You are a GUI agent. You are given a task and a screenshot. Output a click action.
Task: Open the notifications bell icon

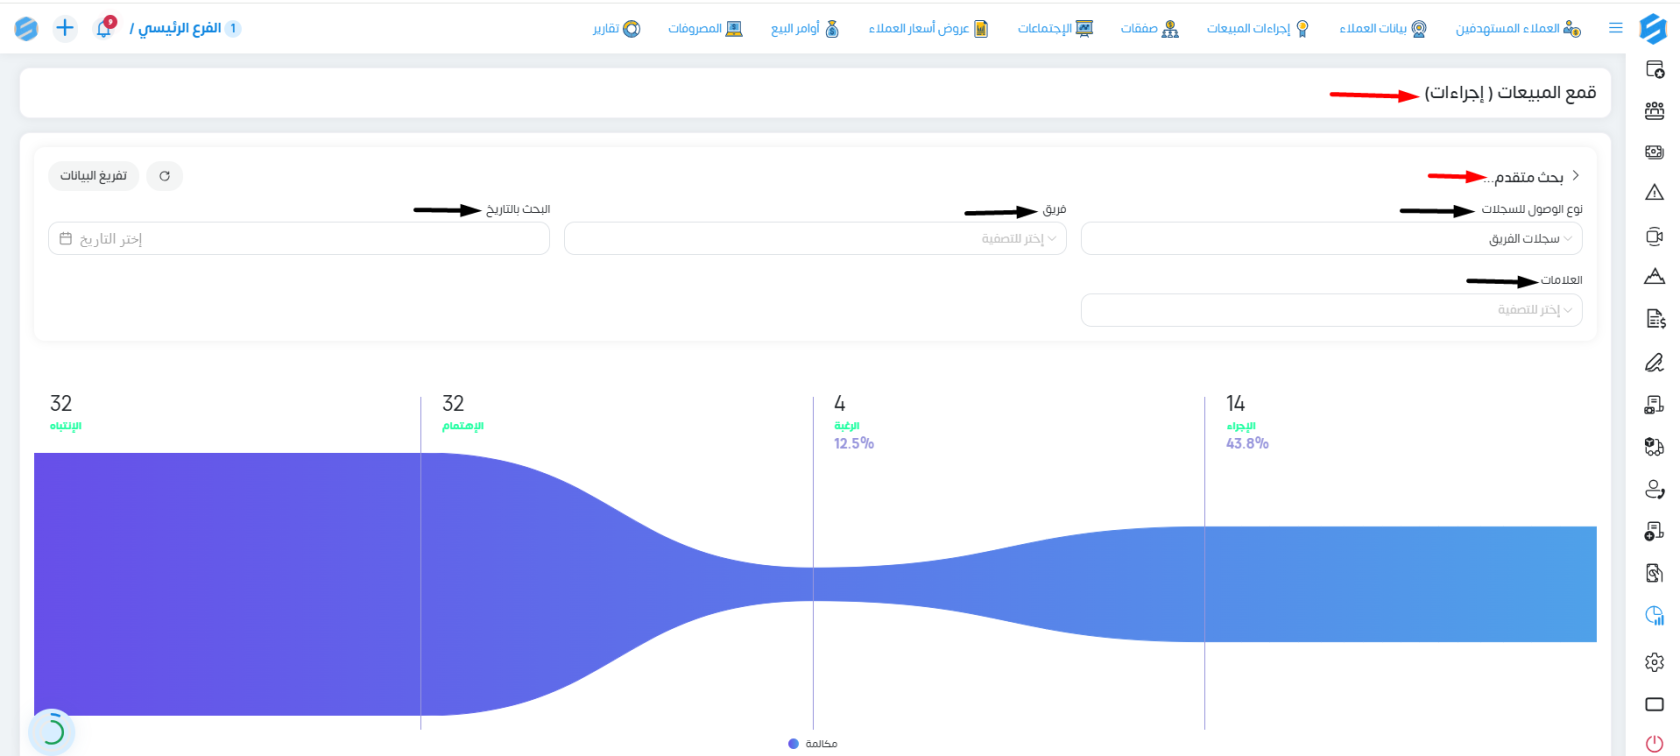(x=104, y=28)
